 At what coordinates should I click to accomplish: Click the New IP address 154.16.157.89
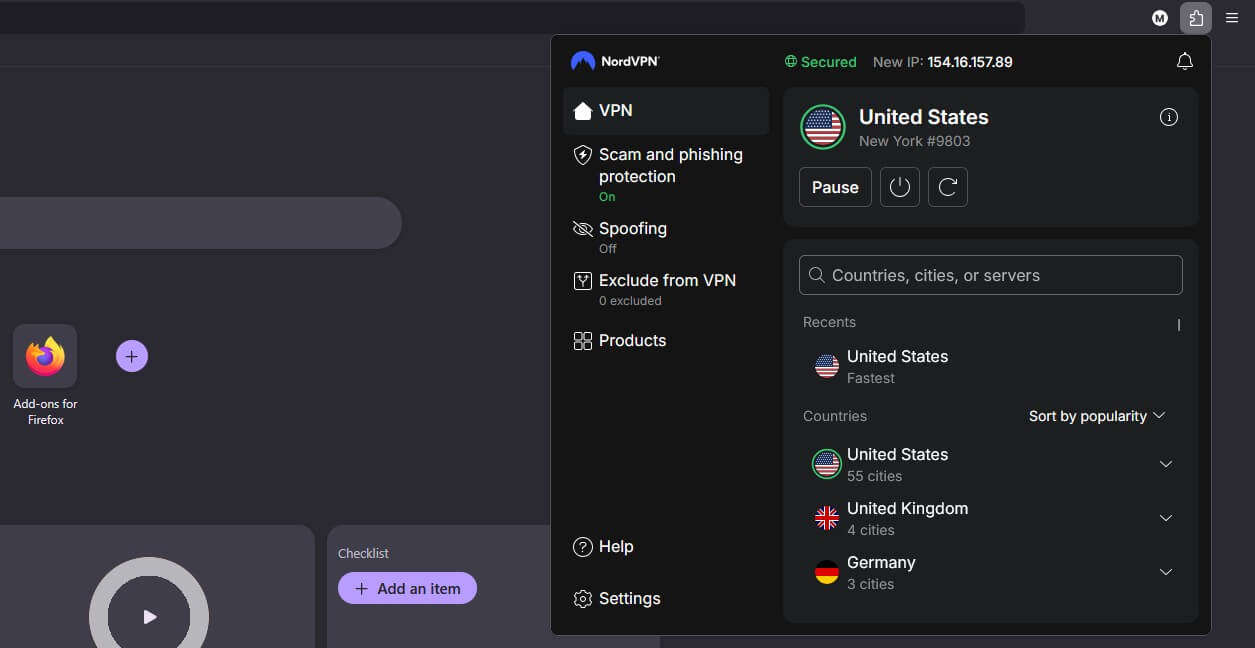[x=969, y=62]
